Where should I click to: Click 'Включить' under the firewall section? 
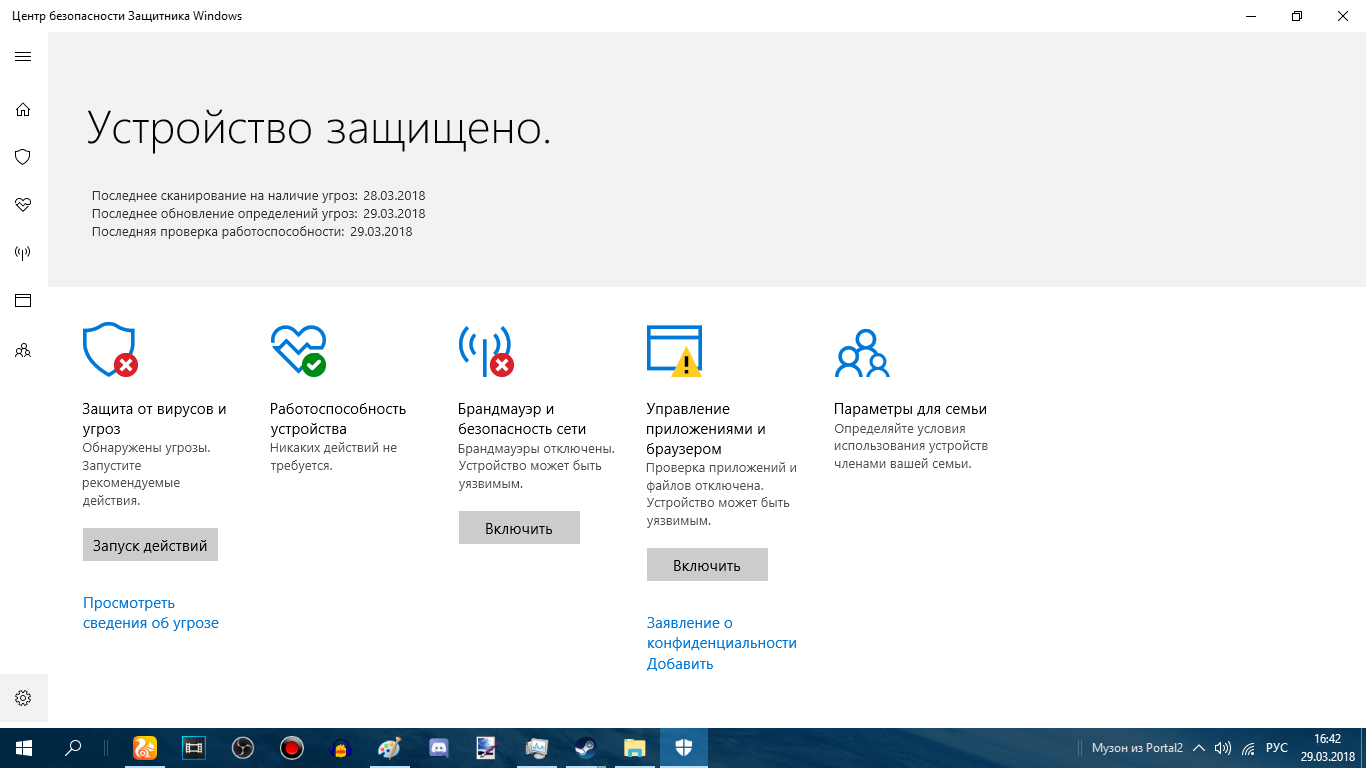(519, 528)
